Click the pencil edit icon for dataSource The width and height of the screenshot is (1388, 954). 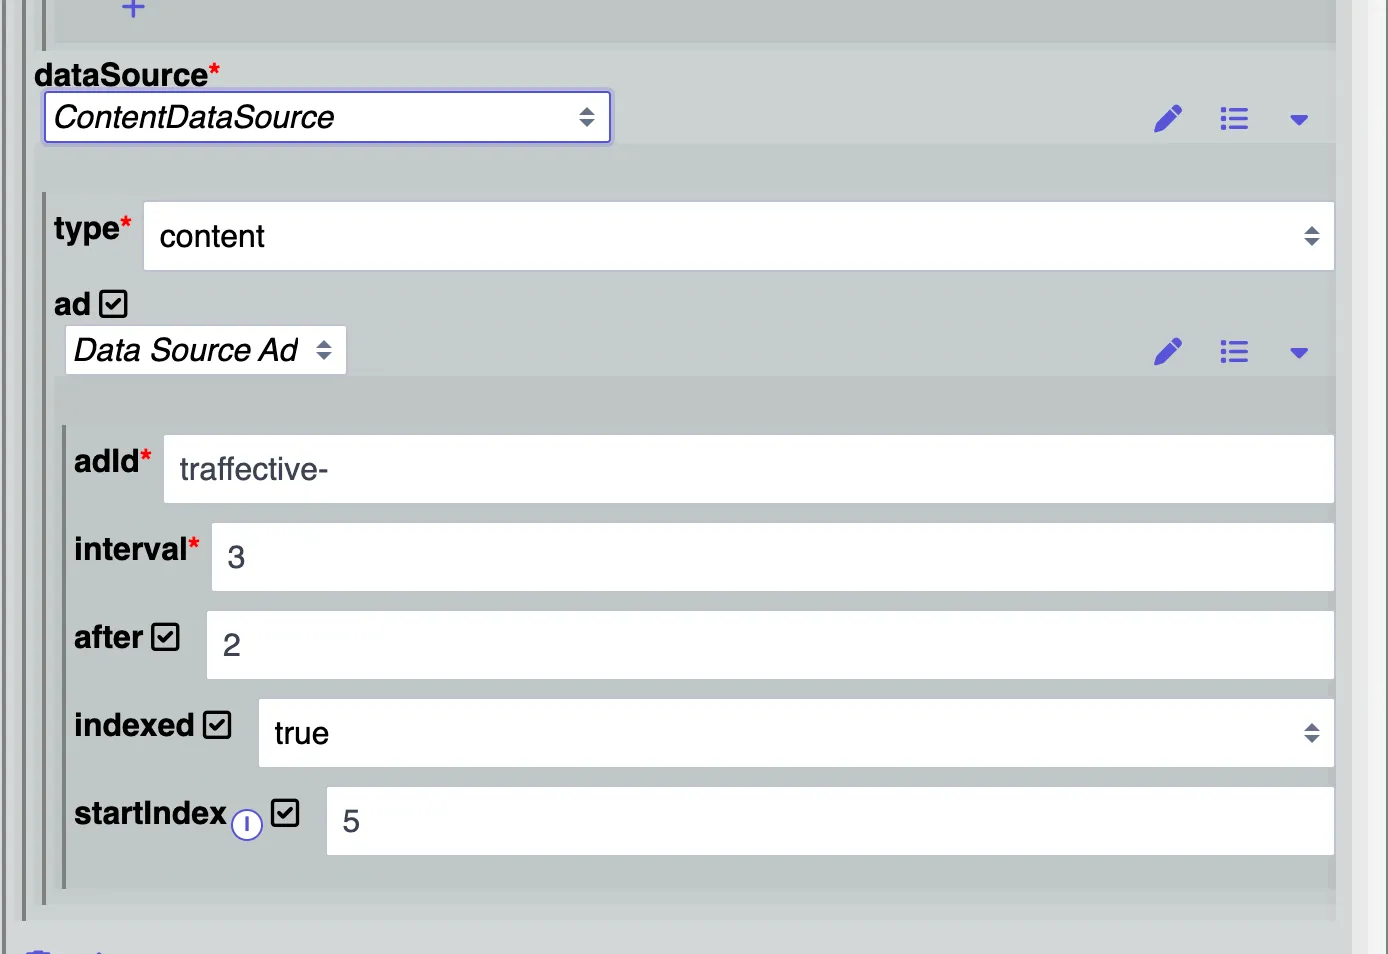[1168, 119]
